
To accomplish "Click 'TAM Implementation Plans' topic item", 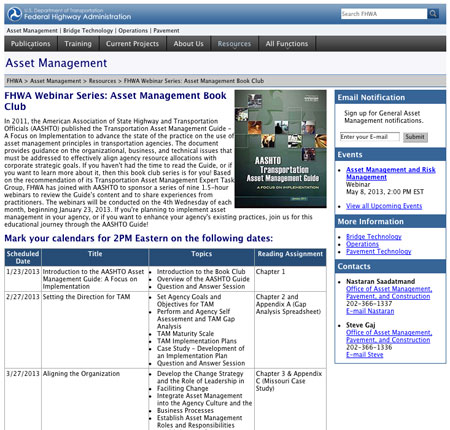I will point(197,341).
